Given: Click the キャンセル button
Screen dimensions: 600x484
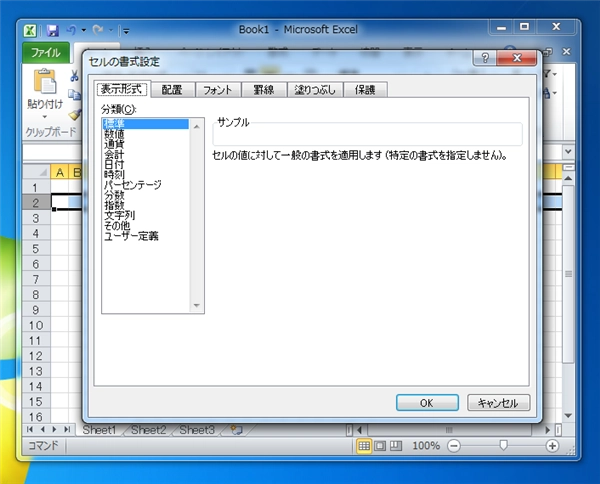Looking at the screenshot, I should pos(498,403).
